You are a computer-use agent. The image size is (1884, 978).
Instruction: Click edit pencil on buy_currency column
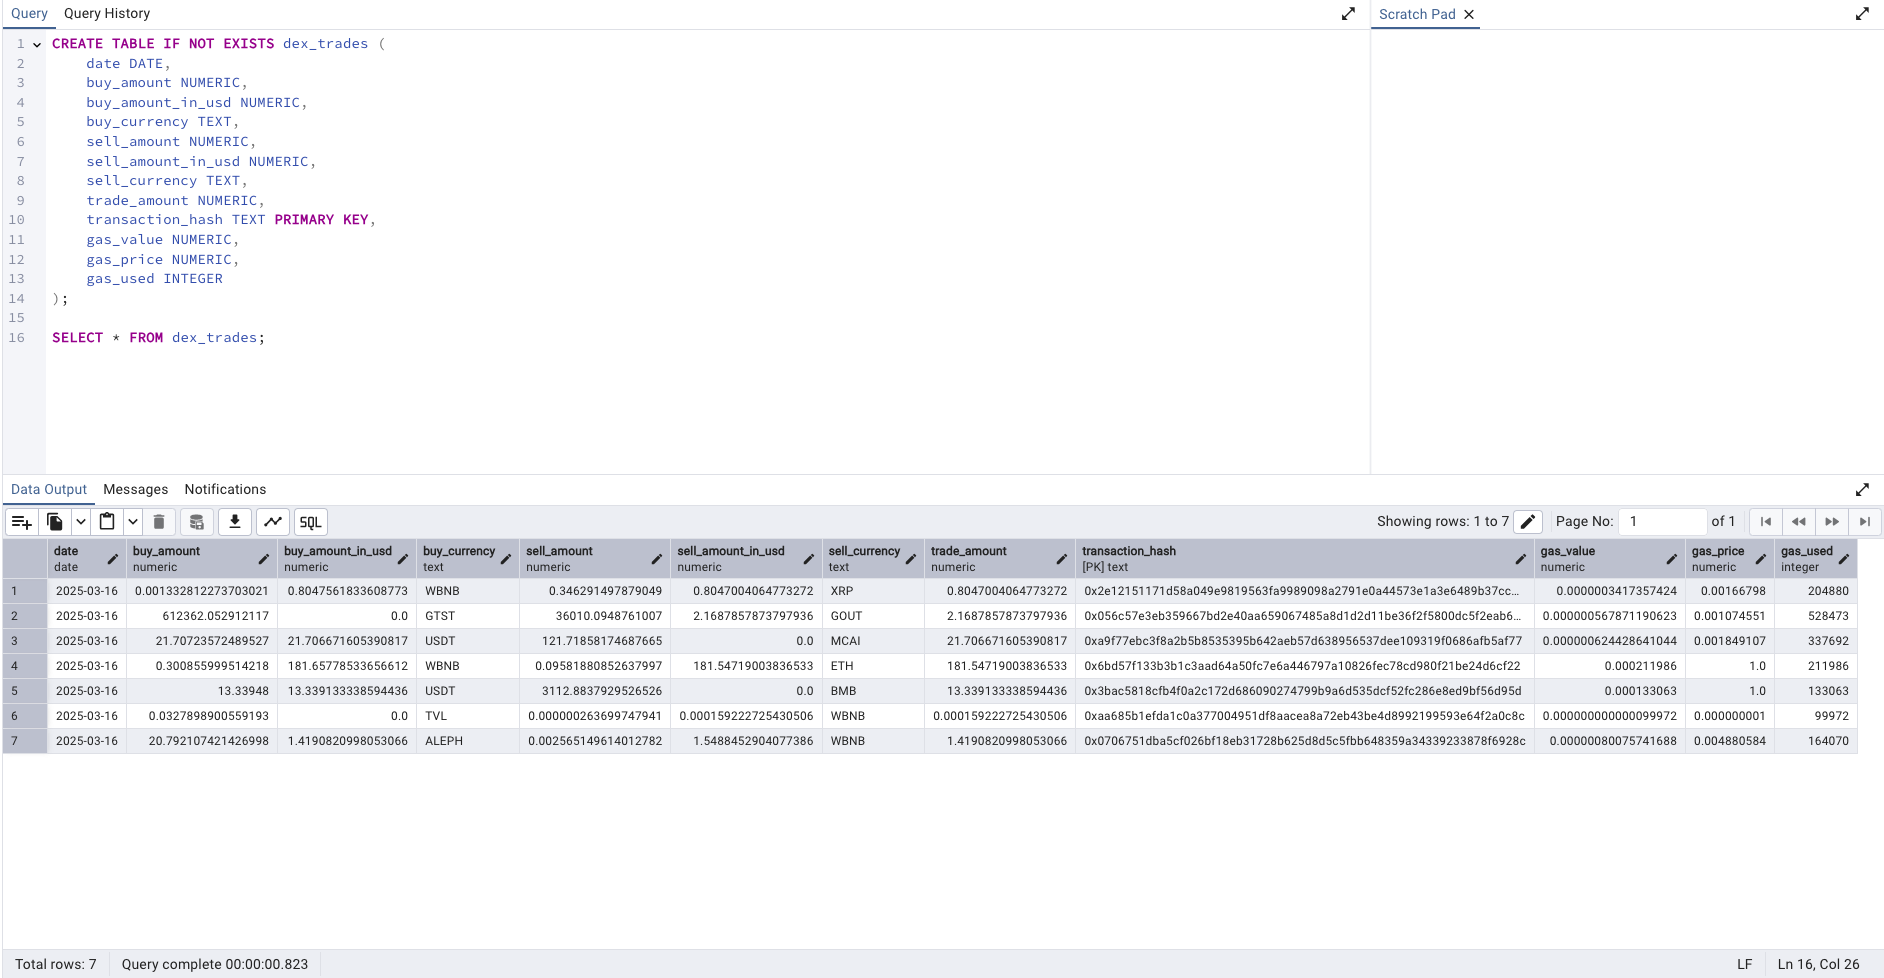[506, 559]
